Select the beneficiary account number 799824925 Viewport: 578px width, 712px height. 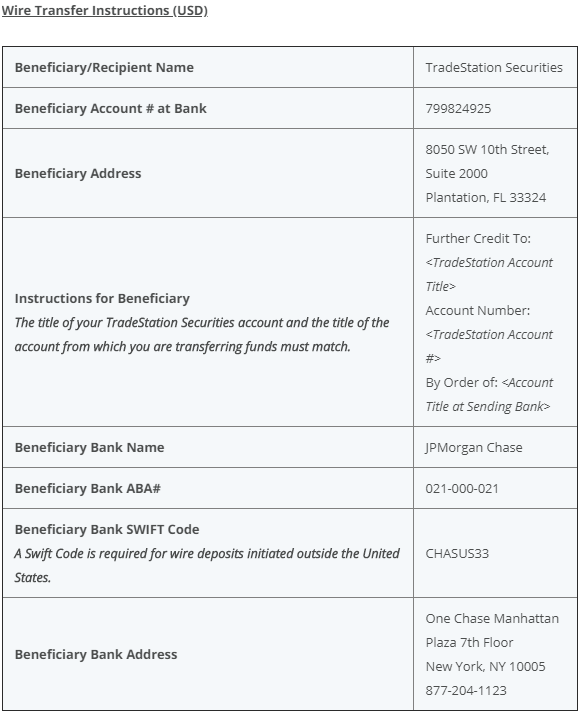(x=458, y=109)
